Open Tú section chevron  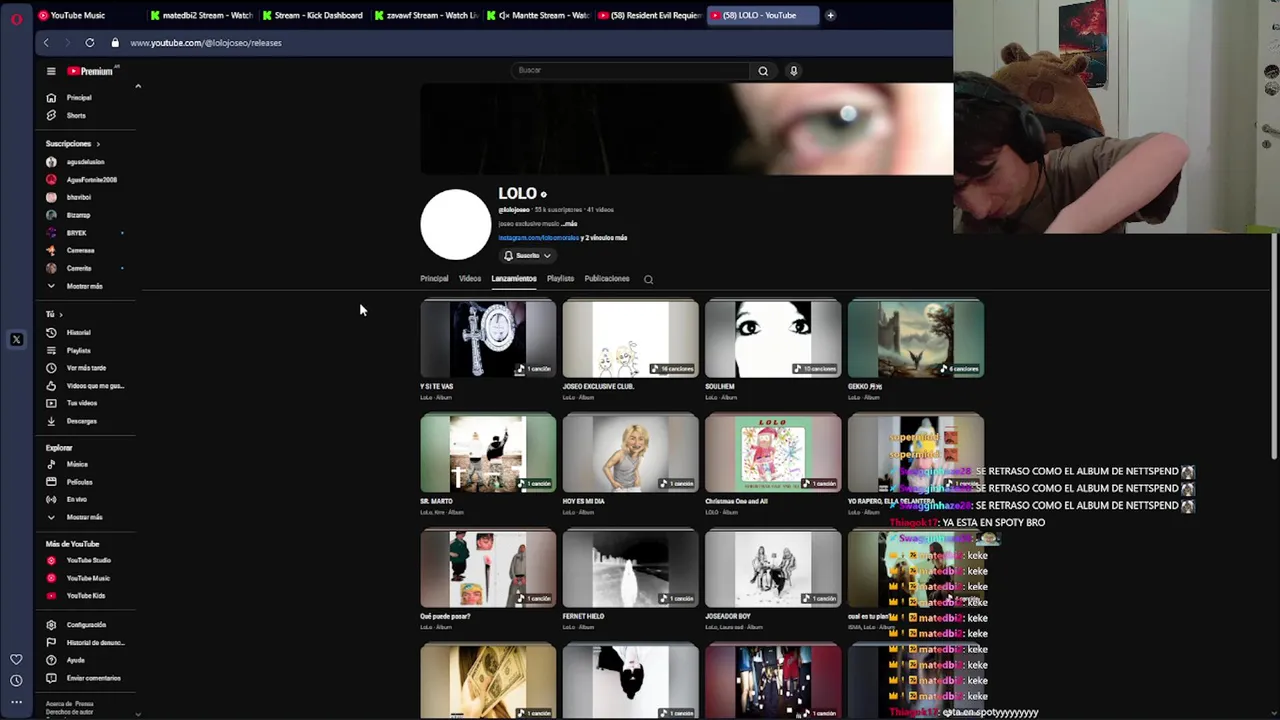[x=60, y=314]
